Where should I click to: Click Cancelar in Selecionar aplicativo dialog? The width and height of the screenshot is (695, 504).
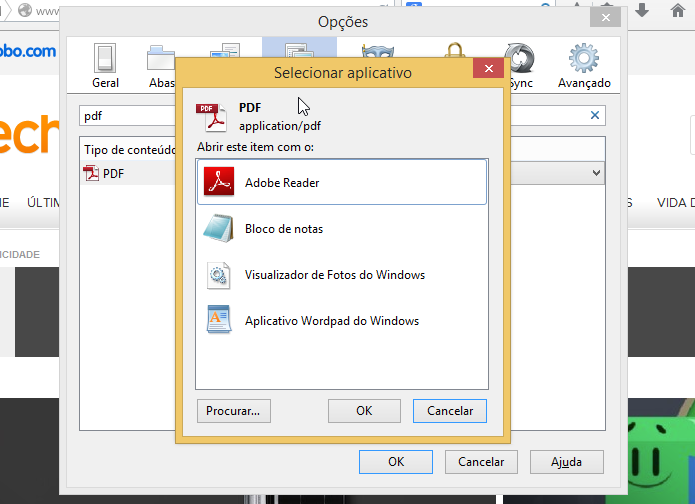click(450, 411)
